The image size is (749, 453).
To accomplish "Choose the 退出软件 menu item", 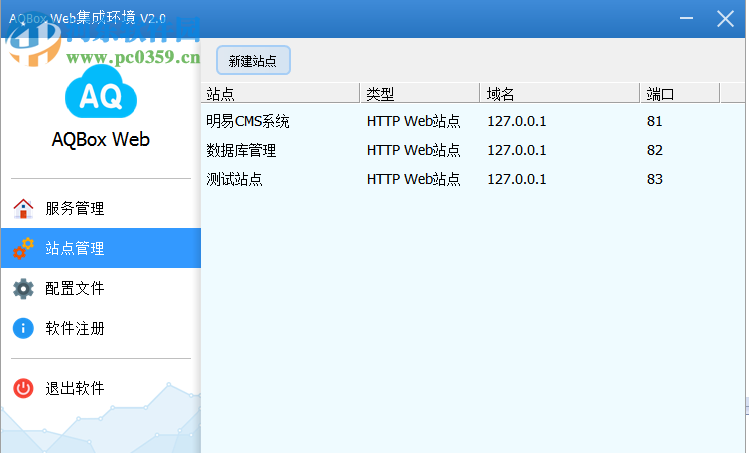I will click(x=101, y=388).
